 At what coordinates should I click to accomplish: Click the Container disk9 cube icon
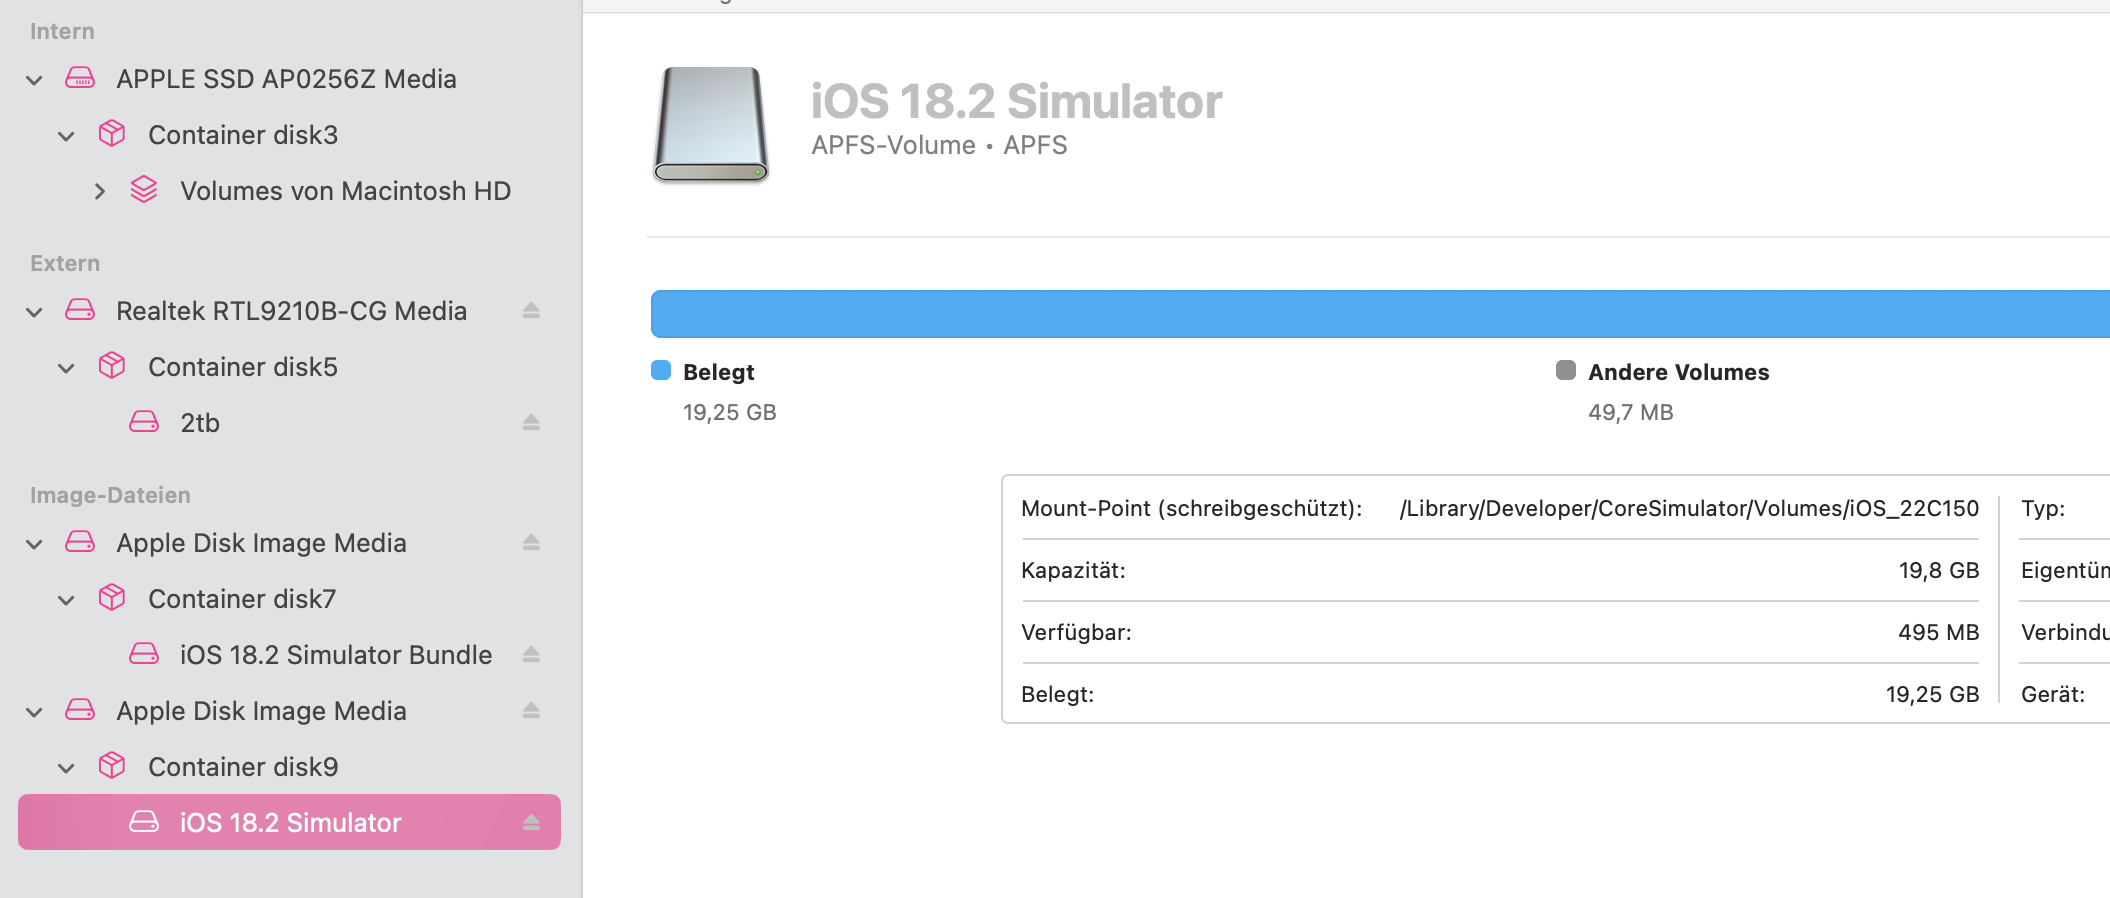(x=112, y=766)
